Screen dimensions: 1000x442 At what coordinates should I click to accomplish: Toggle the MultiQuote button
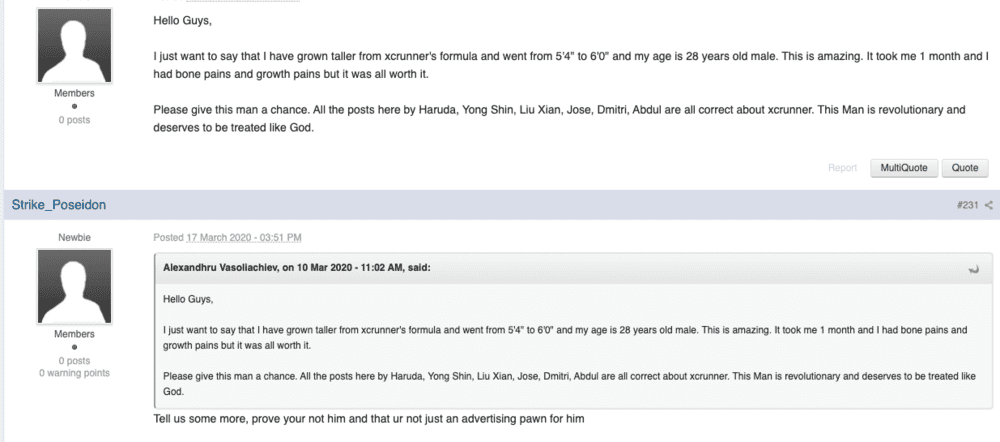click(904, 168)
